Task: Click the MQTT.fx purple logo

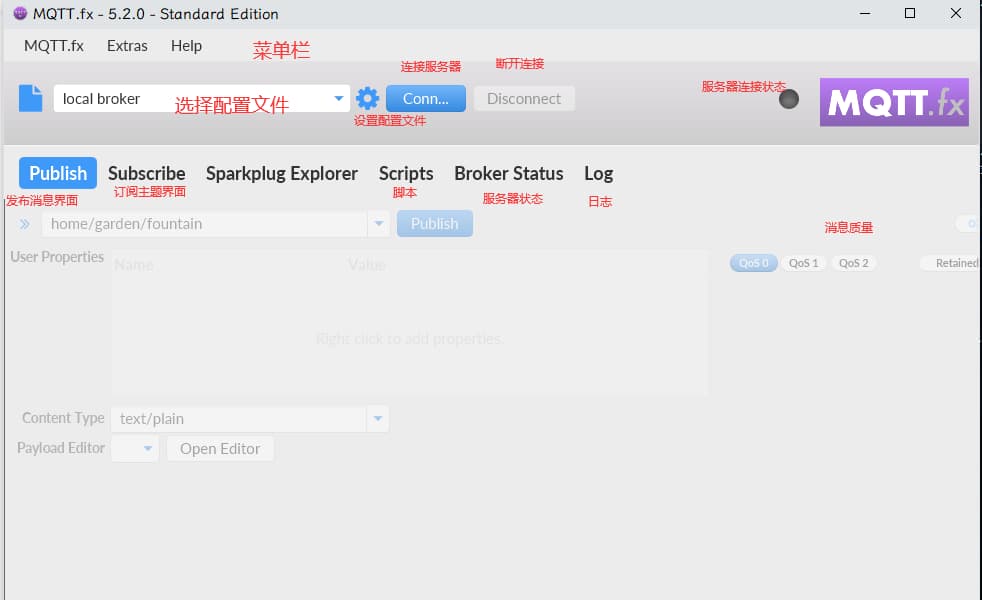Action: [x=894, y=102]
